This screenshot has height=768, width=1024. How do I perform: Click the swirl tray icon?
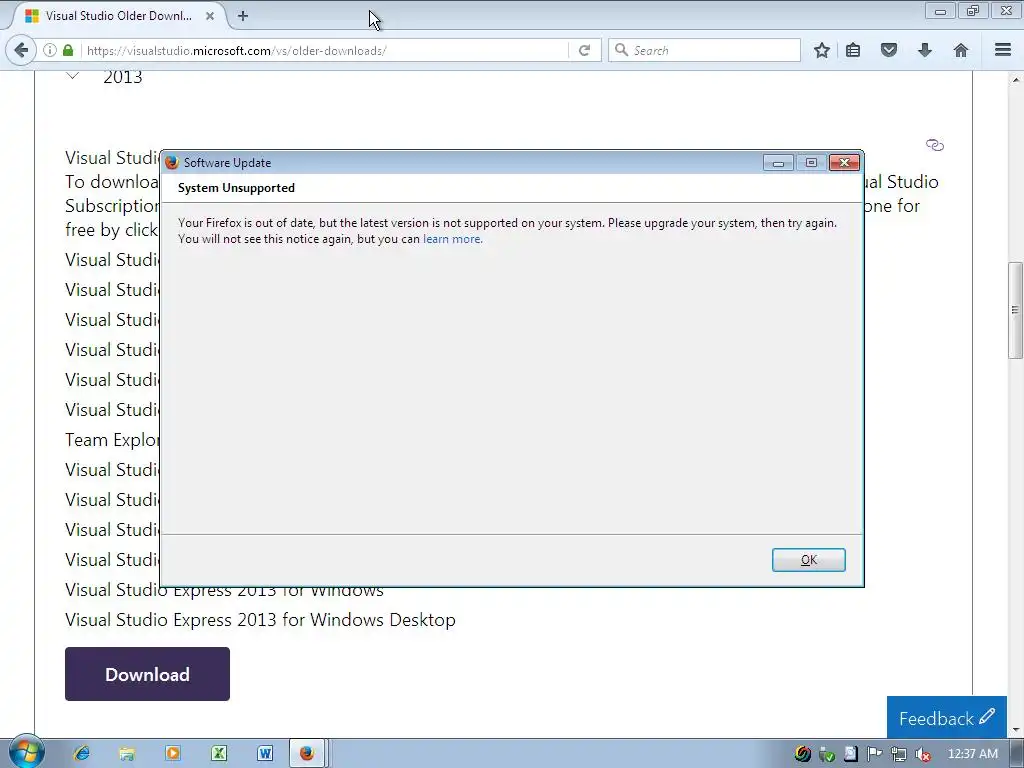(803, 754)
